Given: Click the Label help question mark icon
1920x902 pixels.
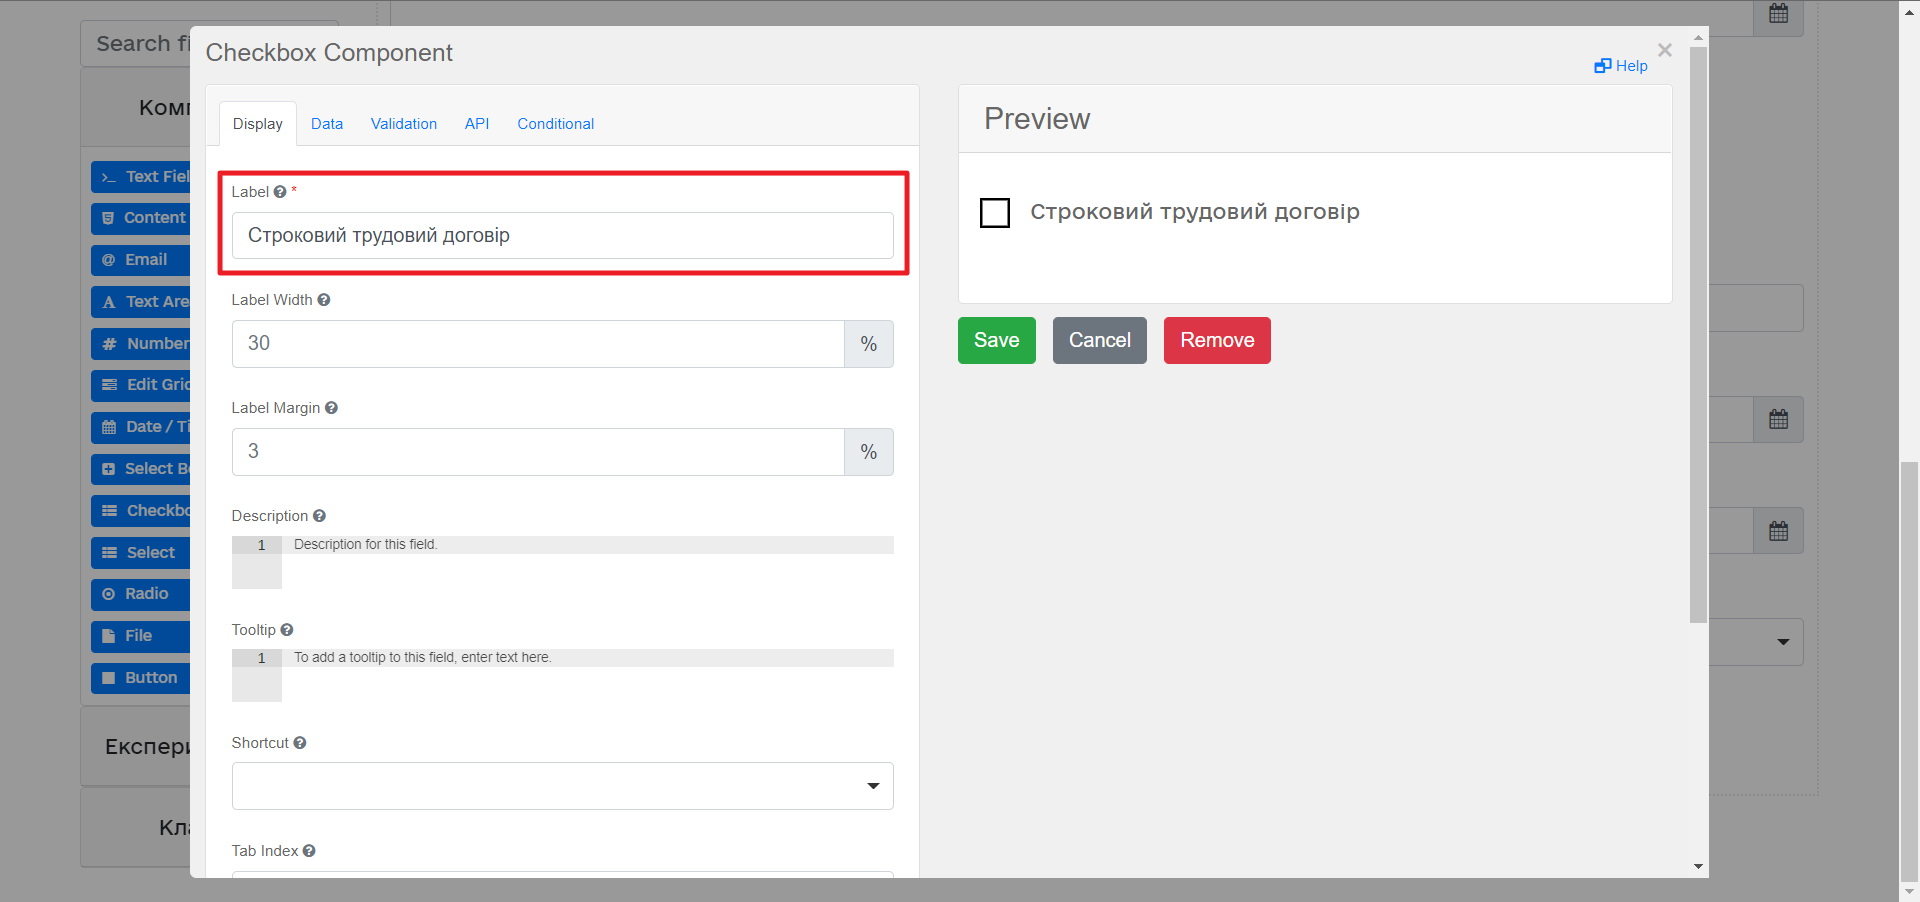Looking at the screenshot, I should click(280, 192).
